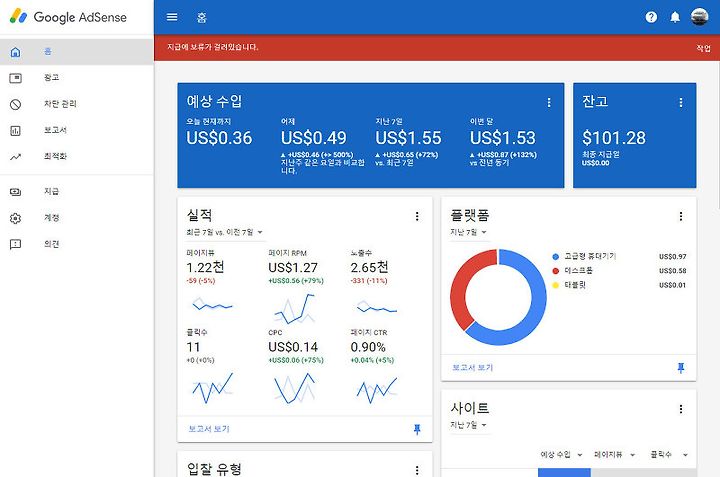Open the 플랫폼 card three-dot menu
Viewport: 720px width, 477px height.
pos(681,216)
